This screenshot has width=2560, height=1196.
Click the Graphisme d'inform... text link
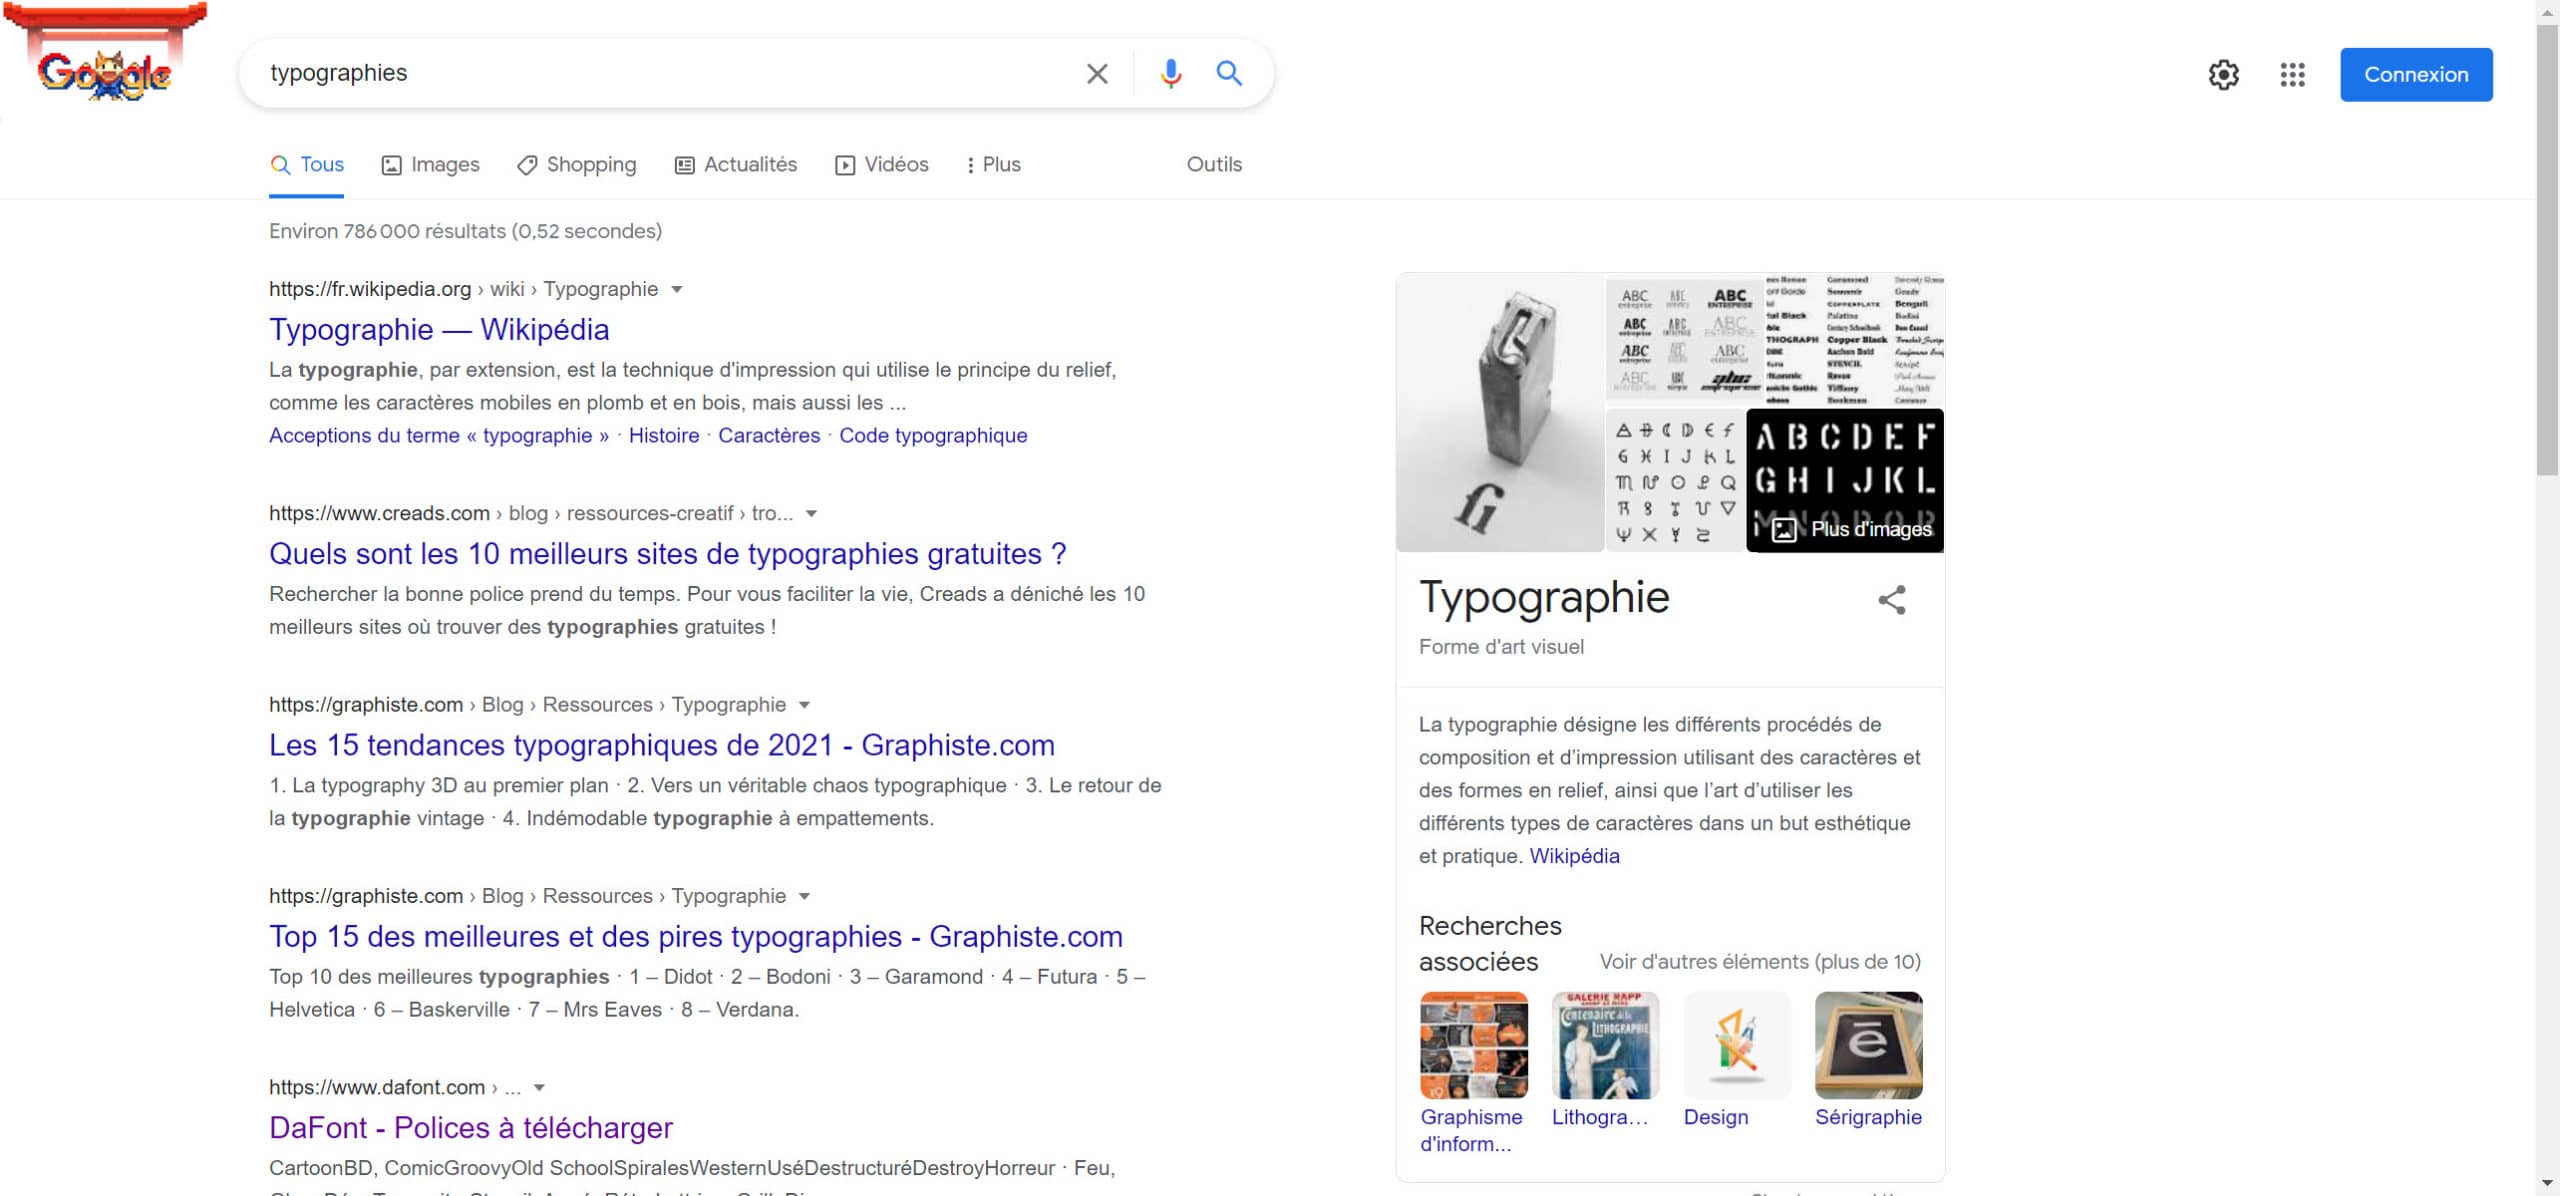1471,1131
